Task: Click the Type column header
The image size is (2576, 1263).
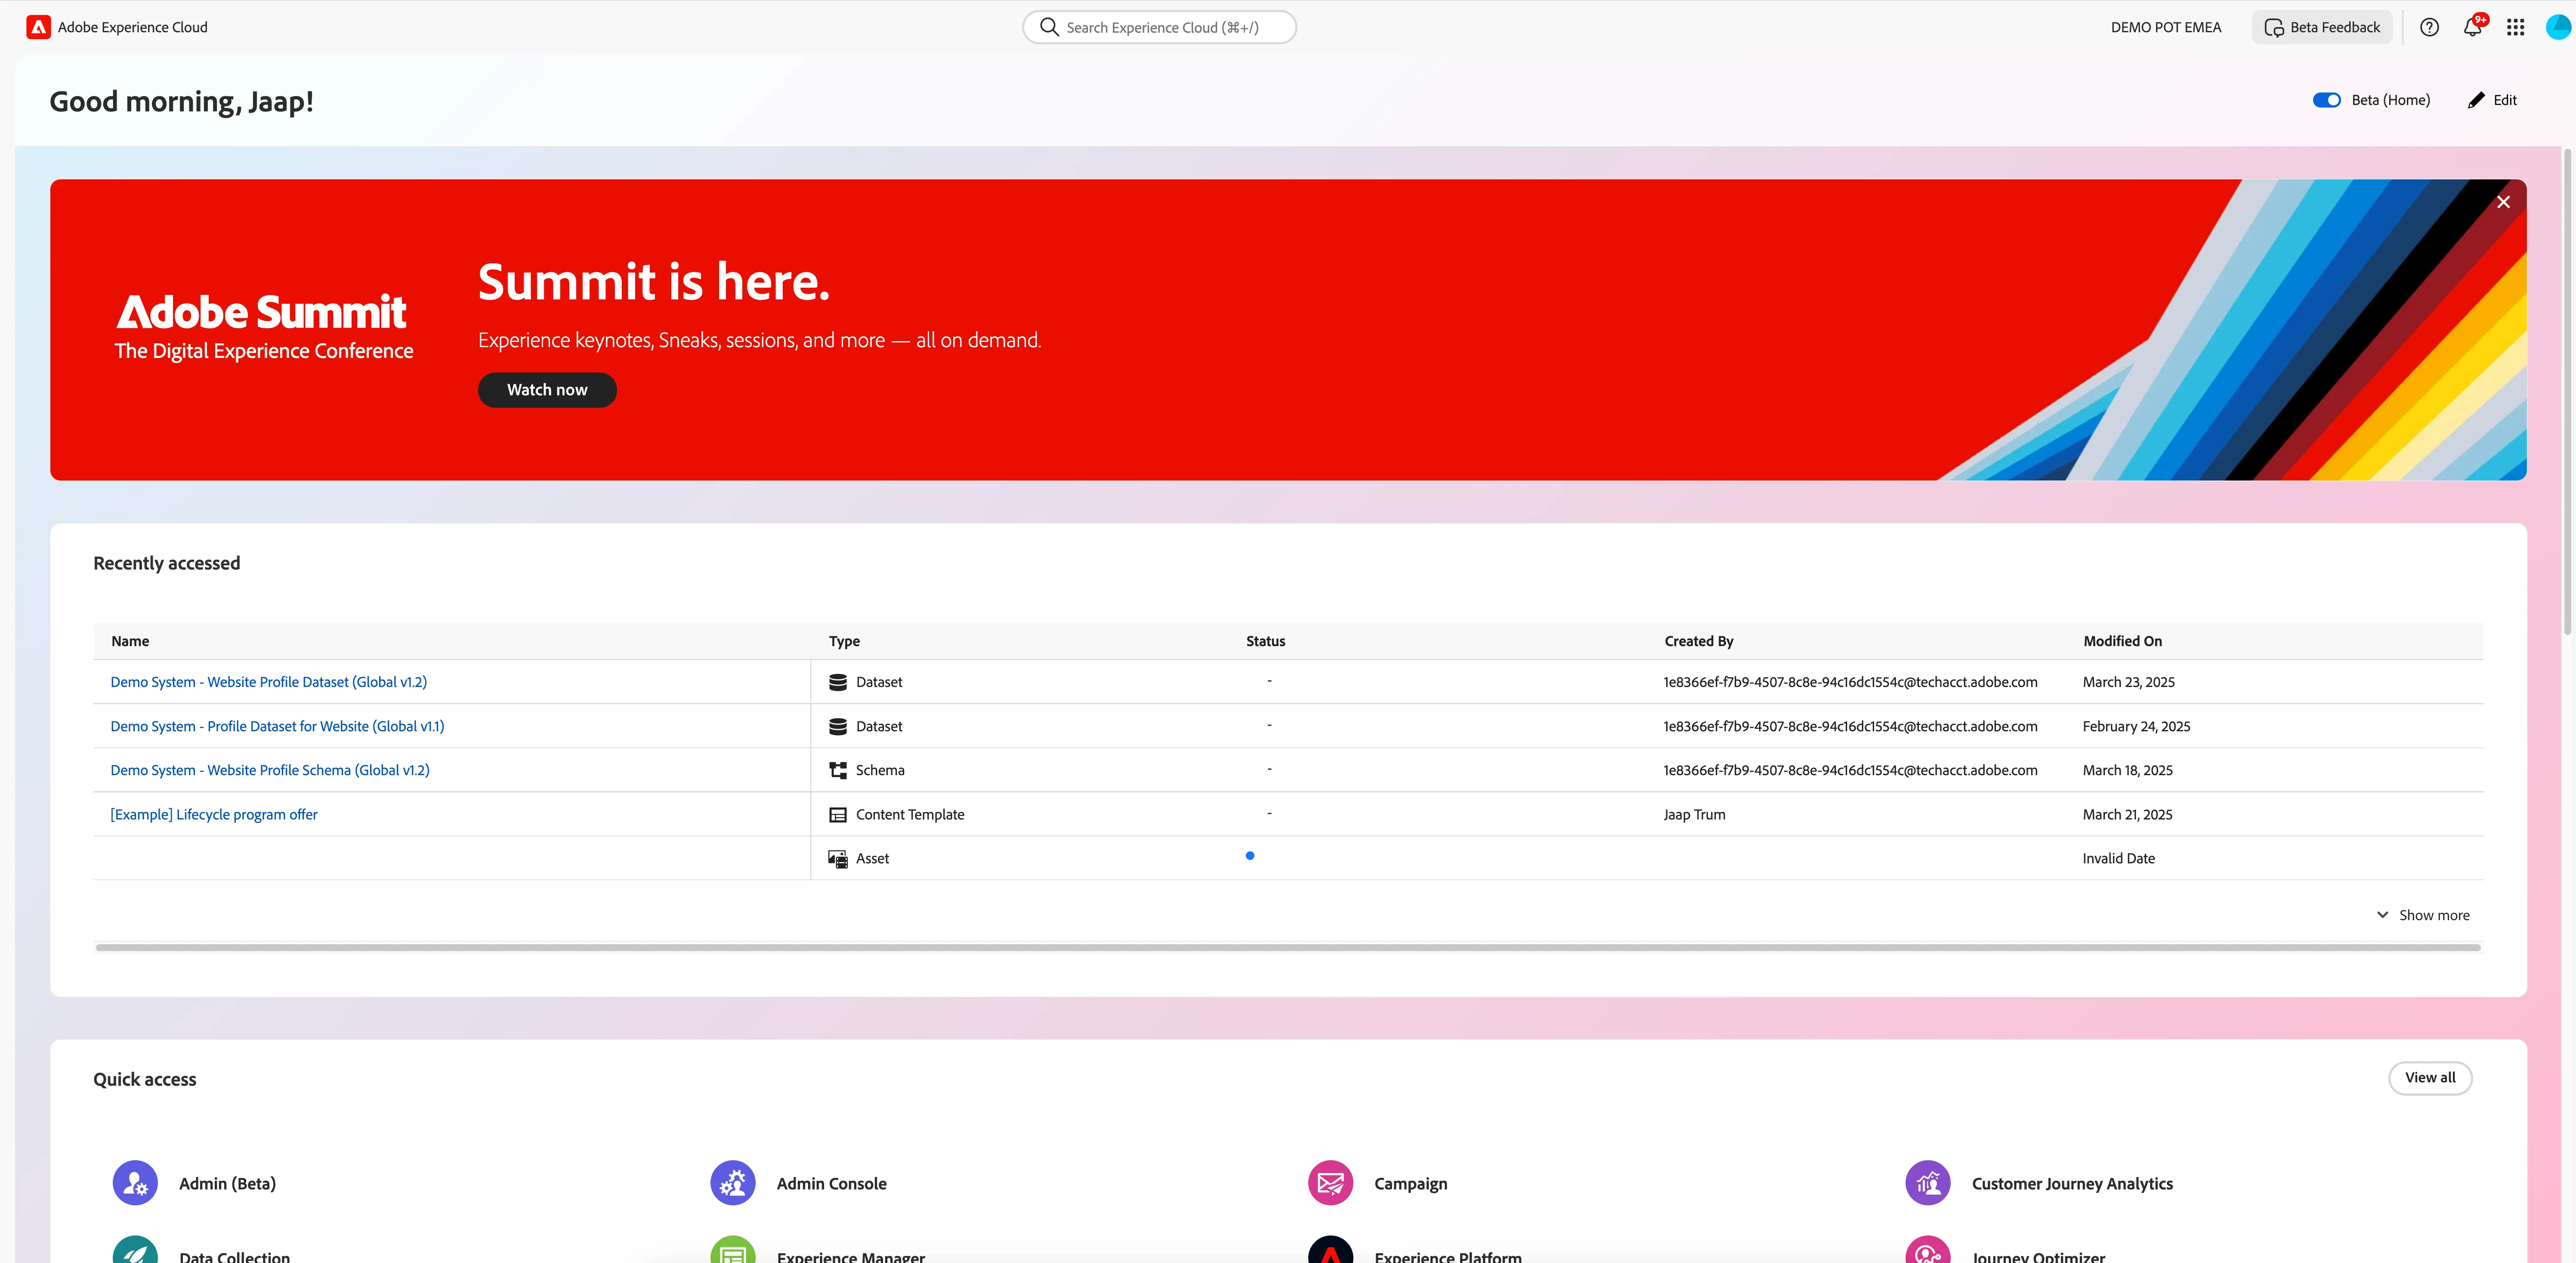Action: tap(844, 641)
